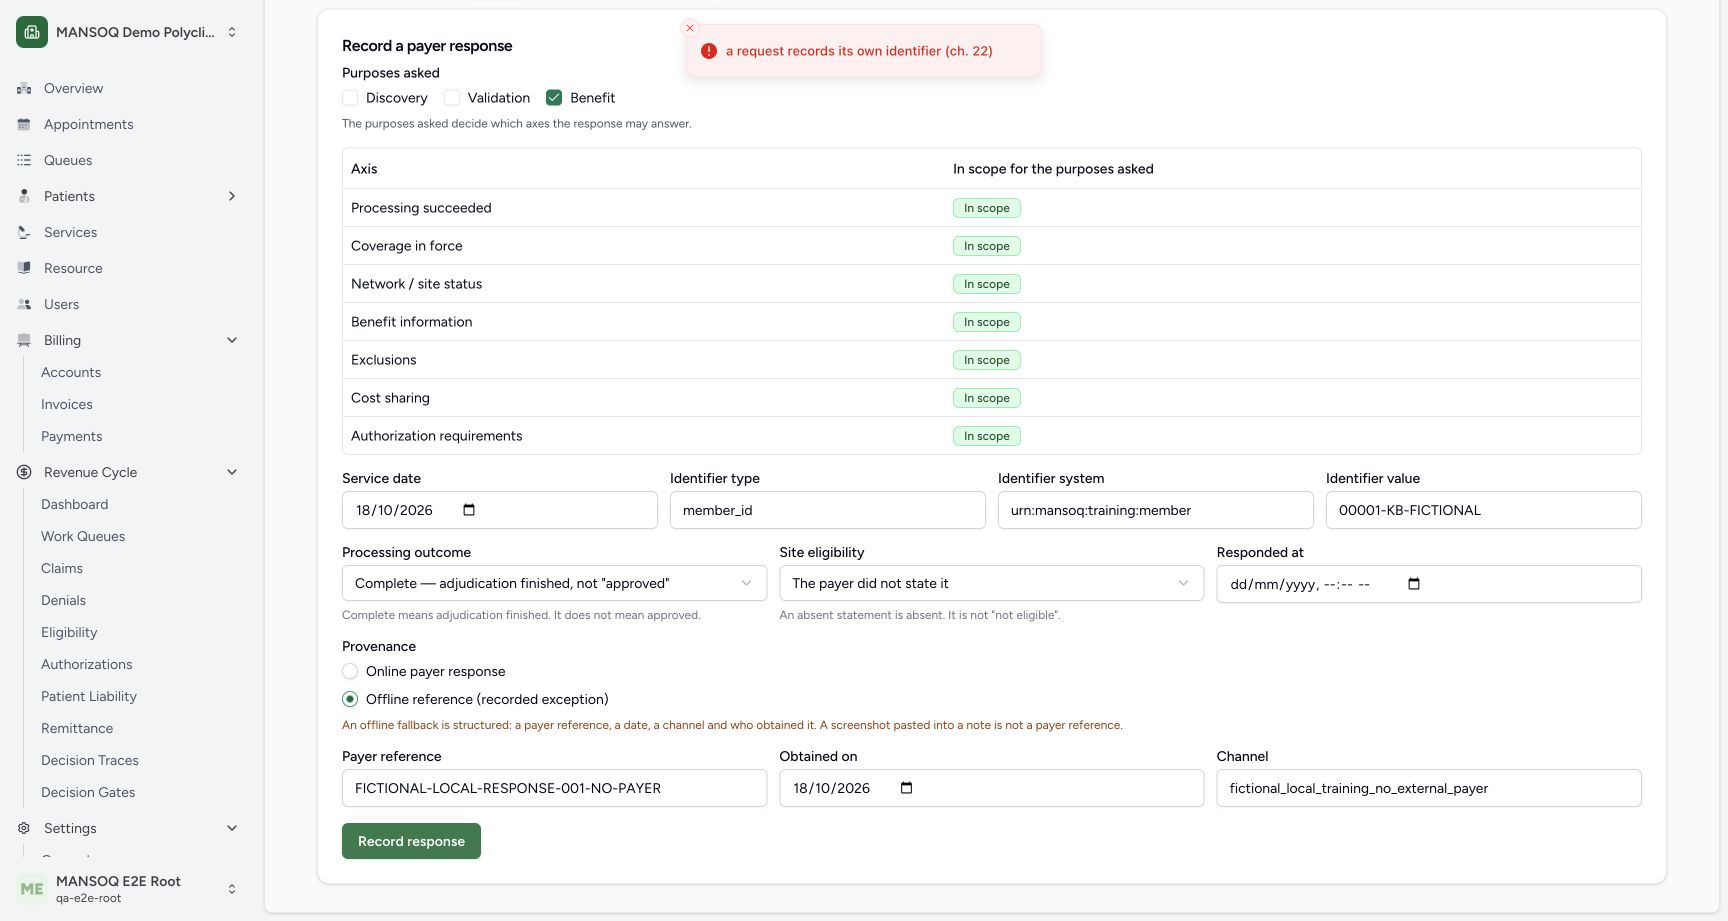Open the Remittance link
Screen dimensions: 1728x921
[77, 728]
